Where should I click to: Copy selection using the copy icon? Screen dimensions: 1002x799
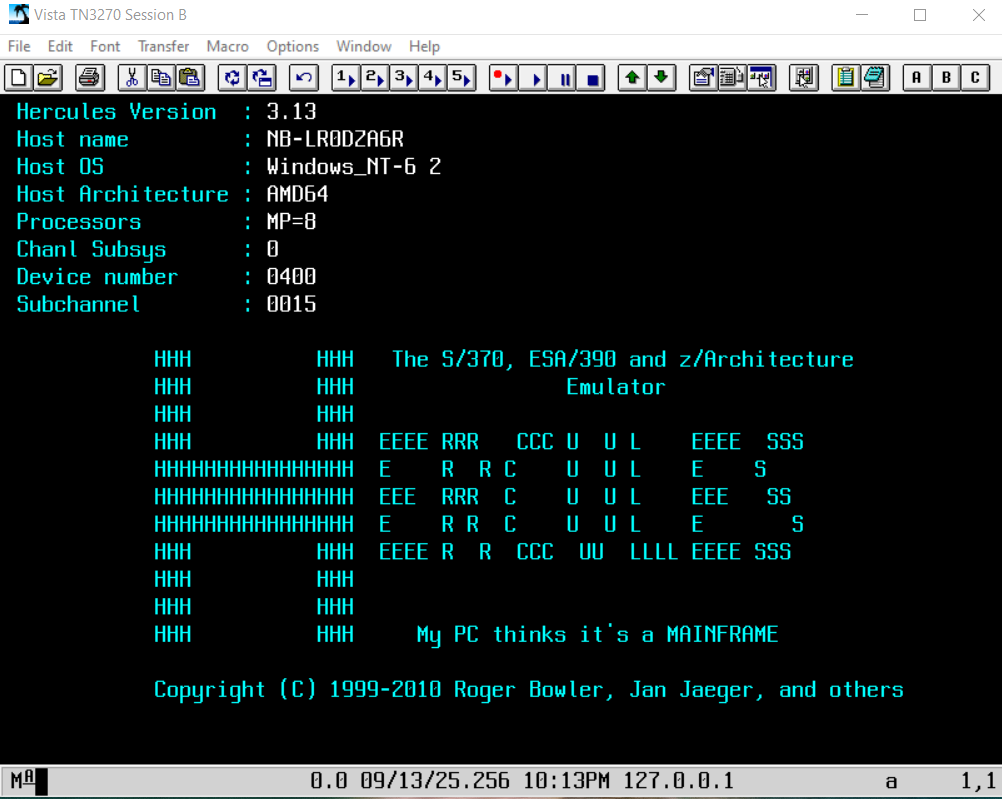(x=160, y=78)
